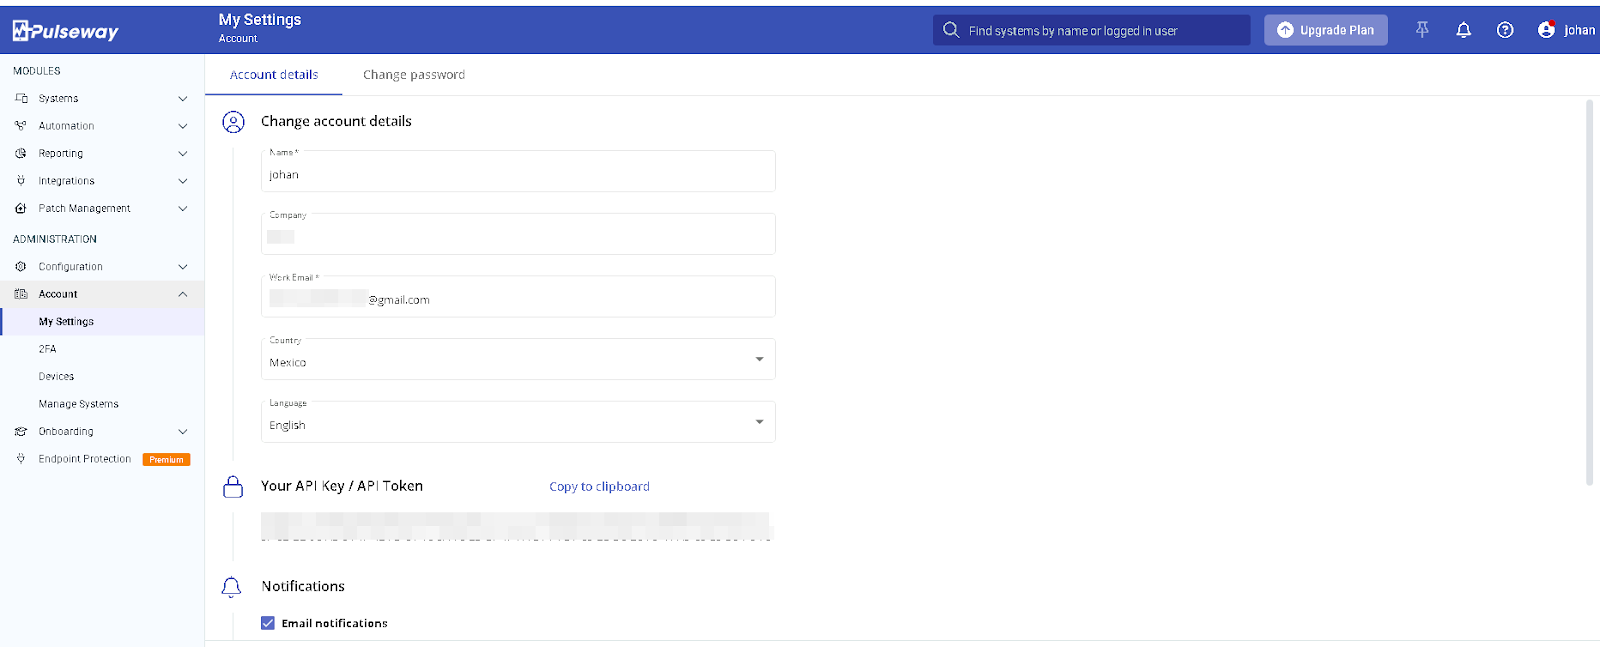Open the Country dropdown showing Mexico
The width and height of the screenshot is (1600, 647).
(x=517, y=360)
